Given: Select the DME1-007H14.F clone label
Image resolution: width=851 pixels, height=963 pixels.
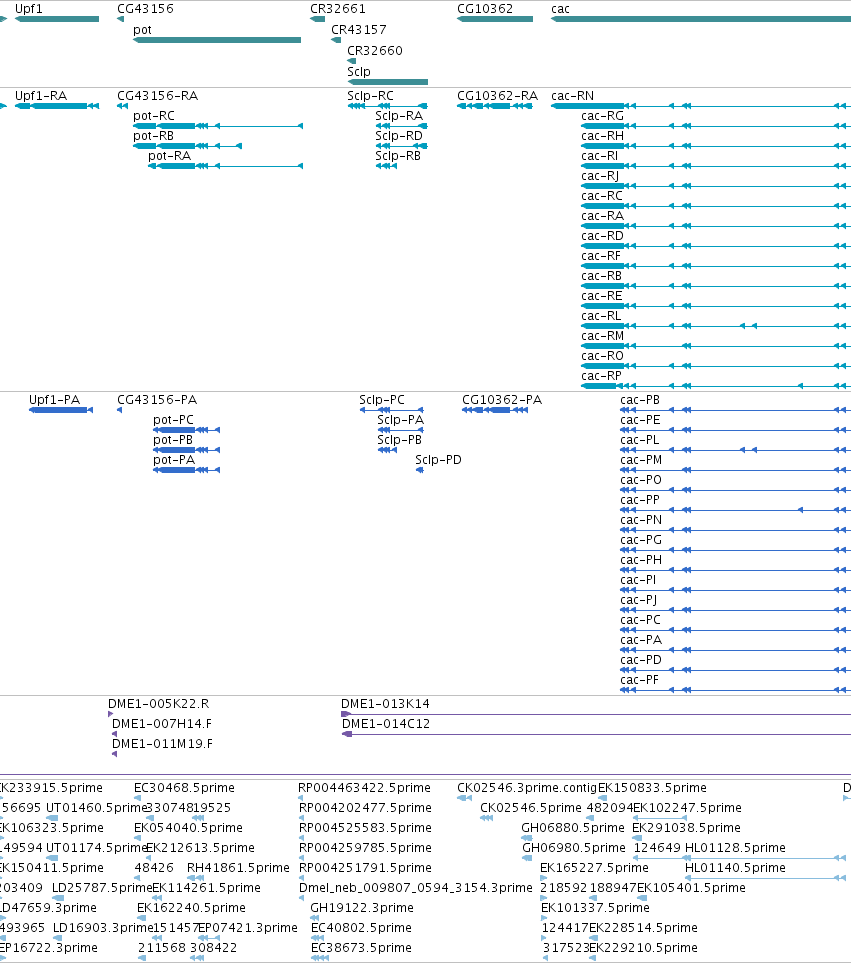Looking at the screenshot, I should [x=162, y=723].
